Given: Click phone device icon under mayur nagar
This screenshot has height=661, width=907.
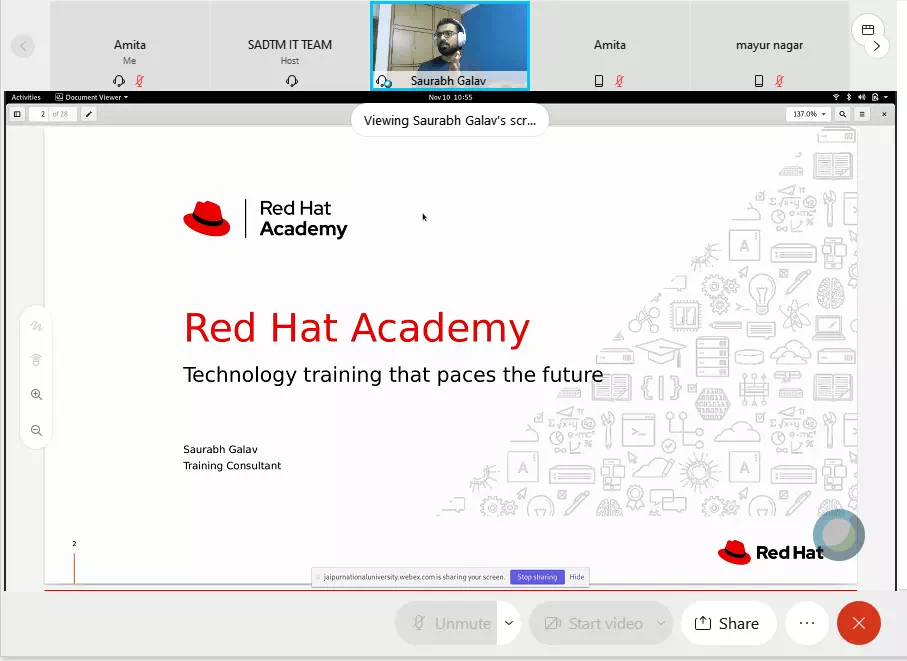Looking at the screenshot, I should [x=759, y=81].
